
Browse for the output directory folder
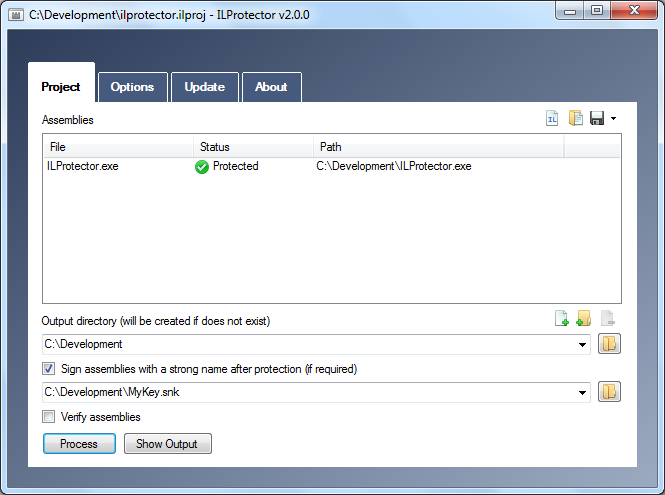609,344
